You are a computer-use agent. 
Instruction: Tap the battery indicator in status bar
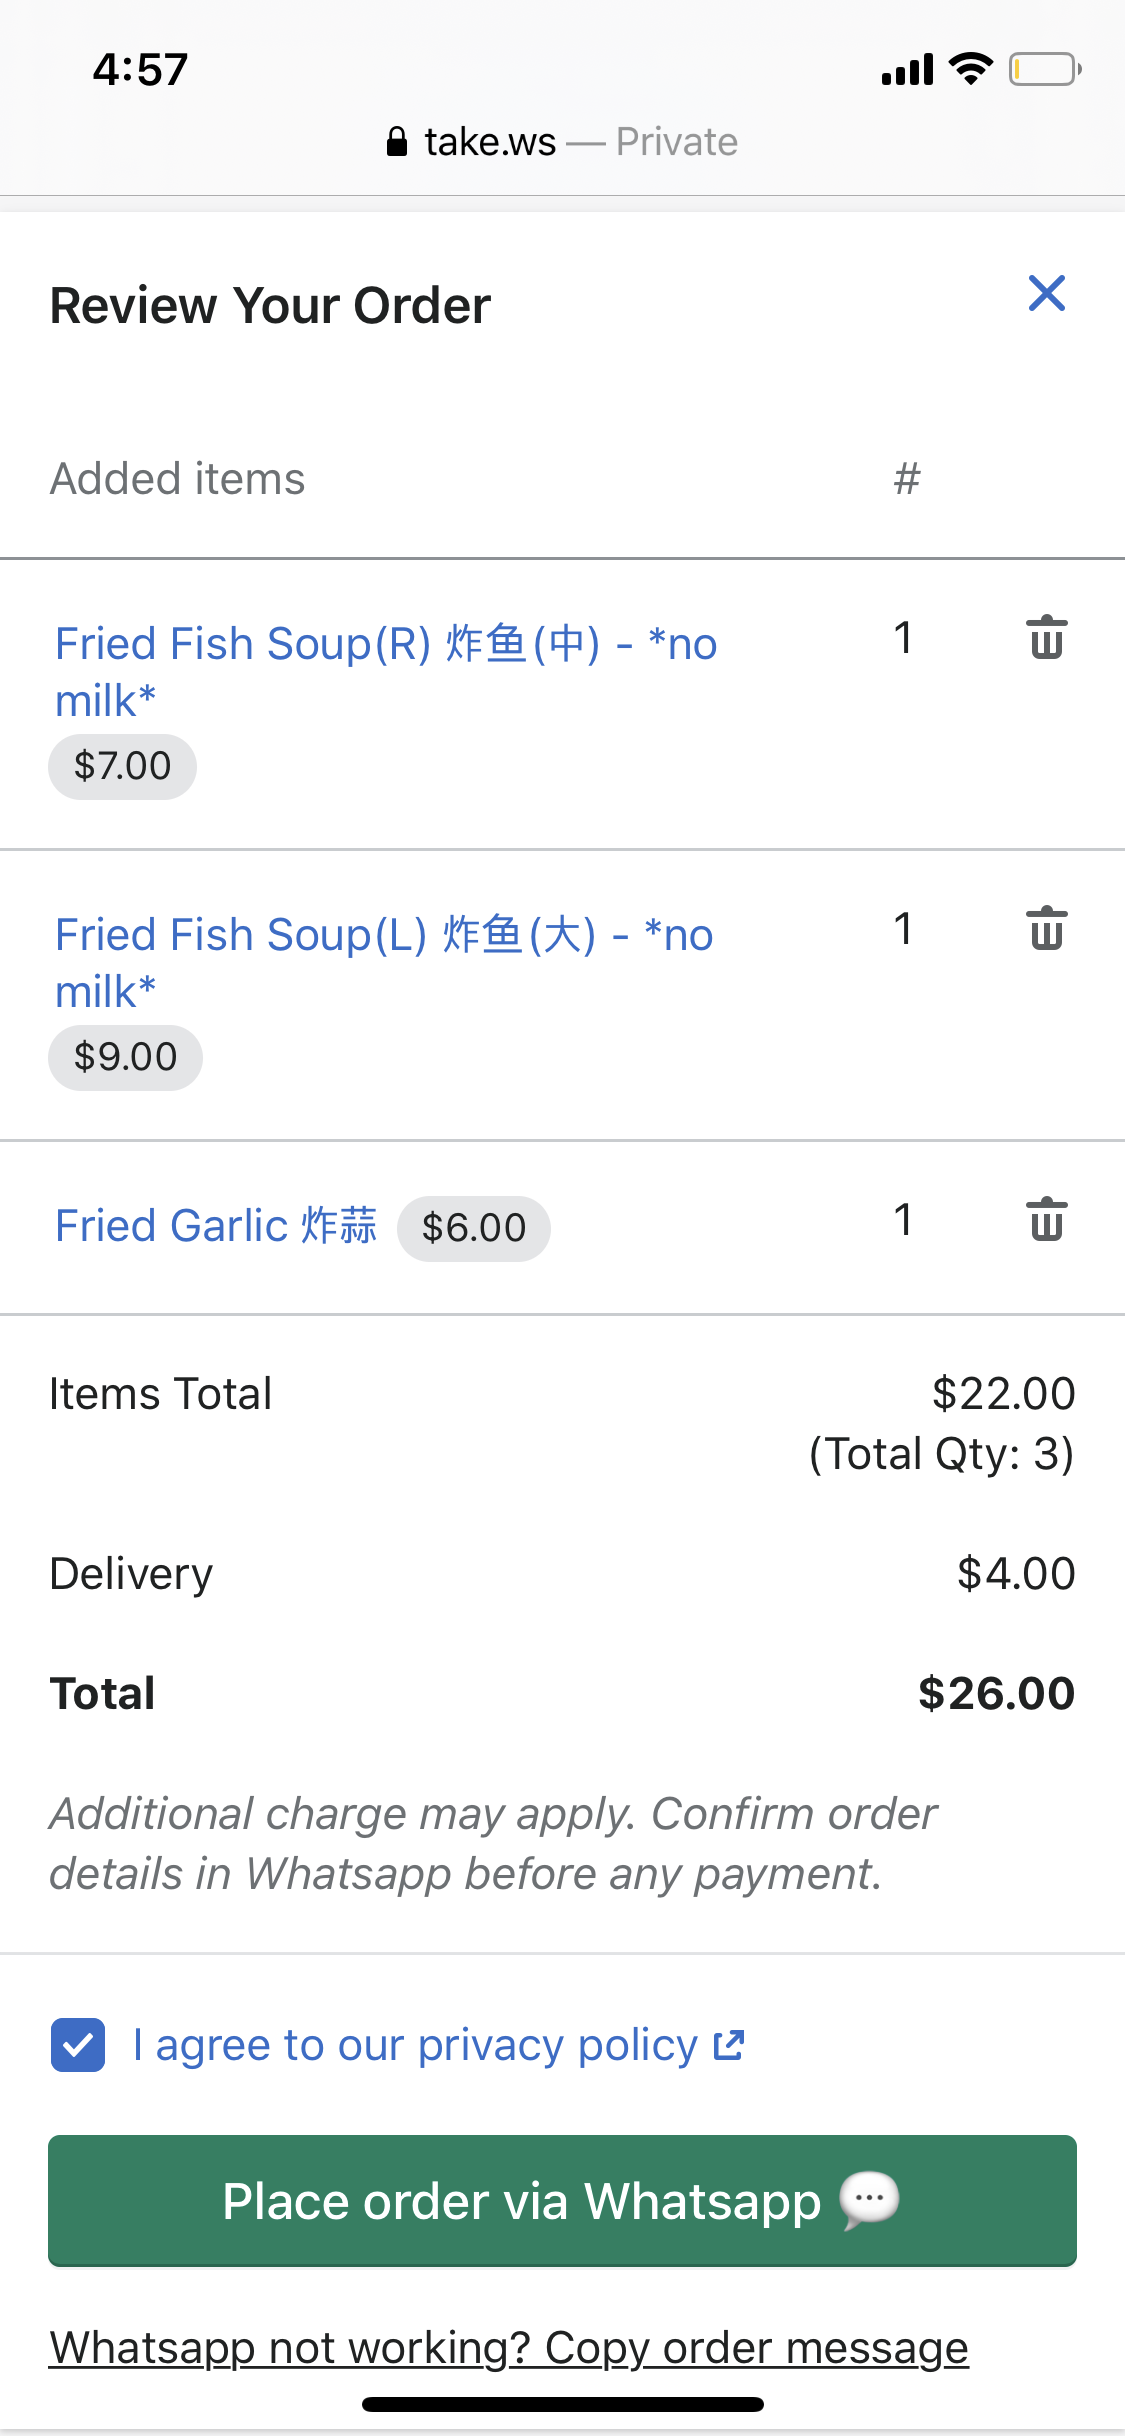pos(1044,69)
